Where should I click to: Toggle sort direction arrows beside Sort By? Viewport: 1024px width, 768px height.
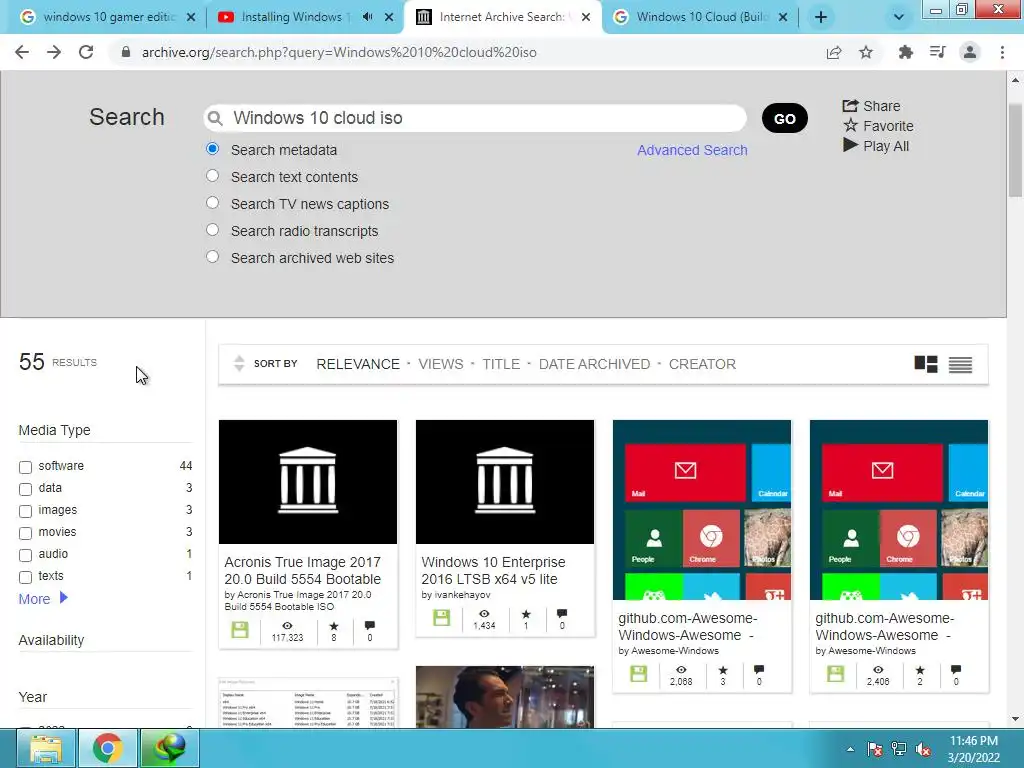239,364
